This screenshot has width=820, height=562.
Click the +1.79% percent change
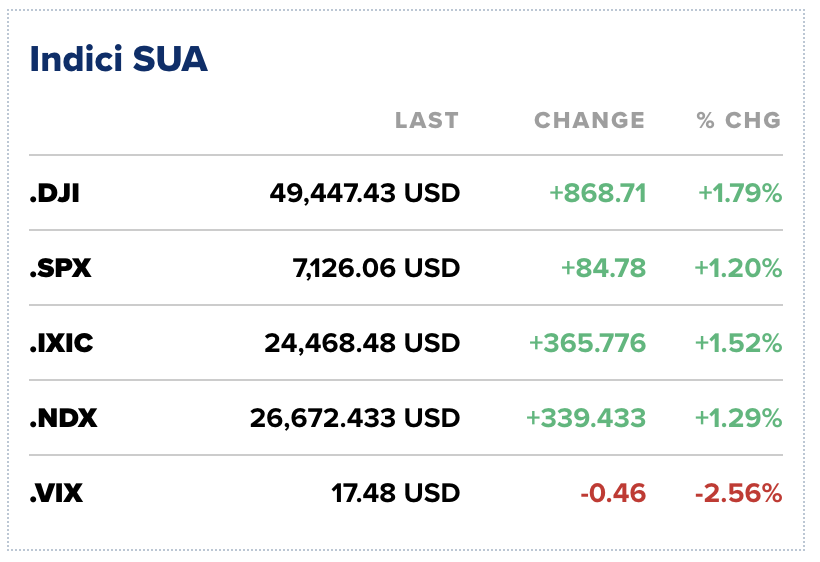point(739,193)
